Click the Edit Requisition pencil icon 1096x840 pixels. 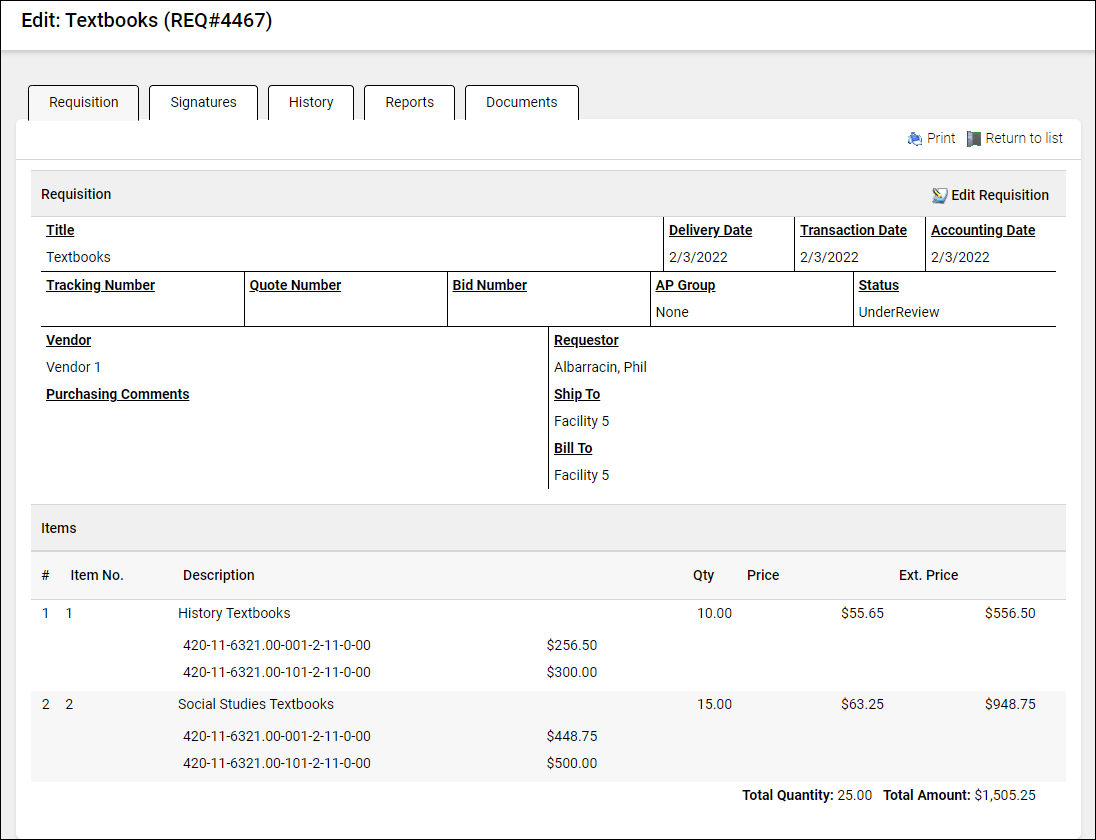point(939,195)
